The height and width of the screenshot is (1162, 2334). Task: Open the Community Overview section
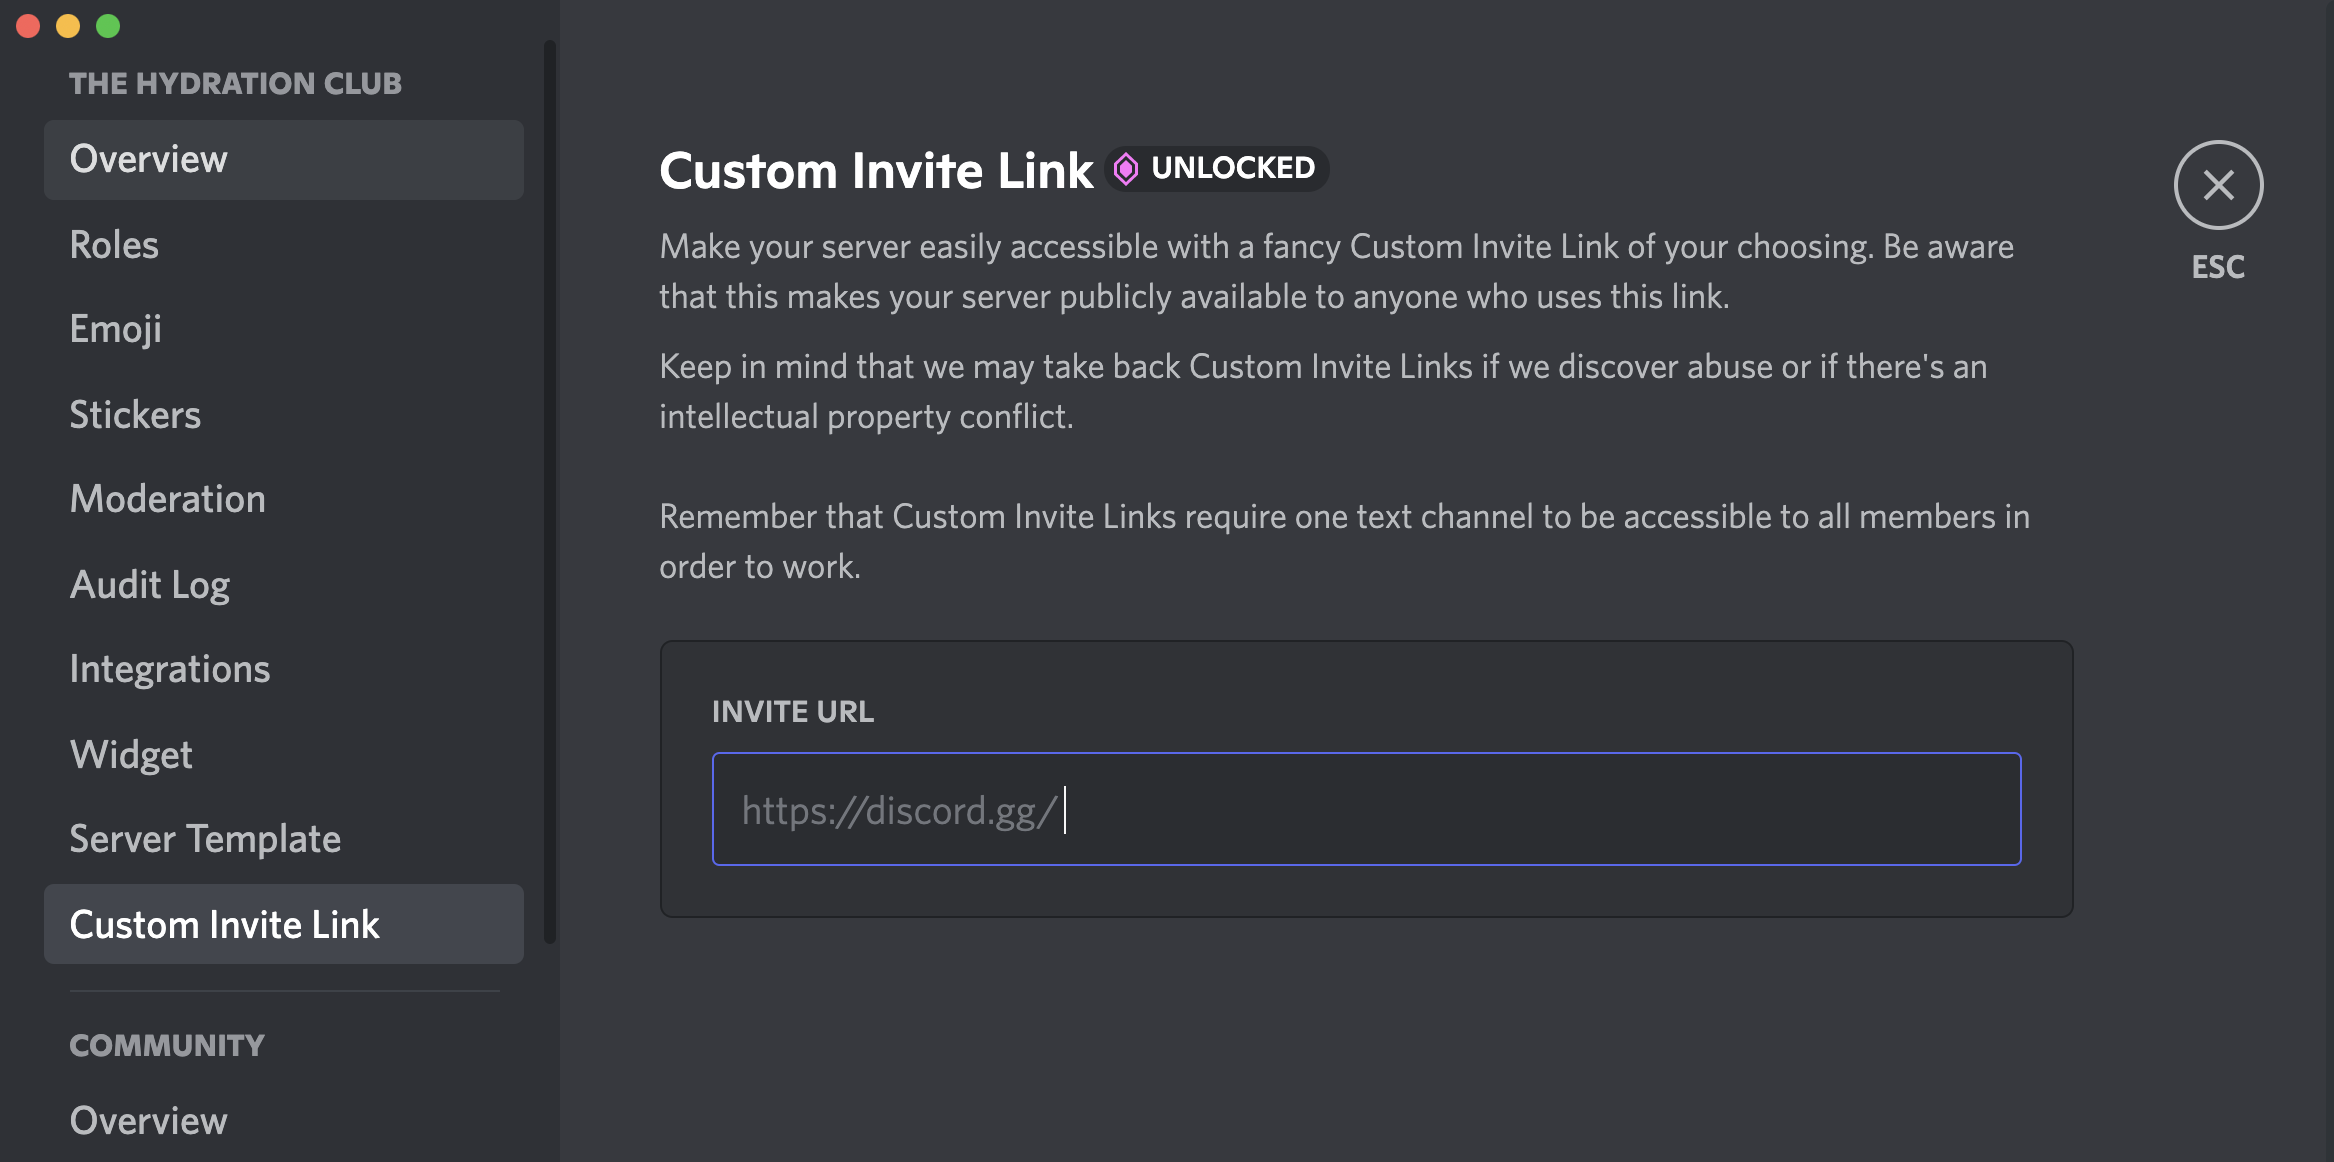click(149, 1123)
